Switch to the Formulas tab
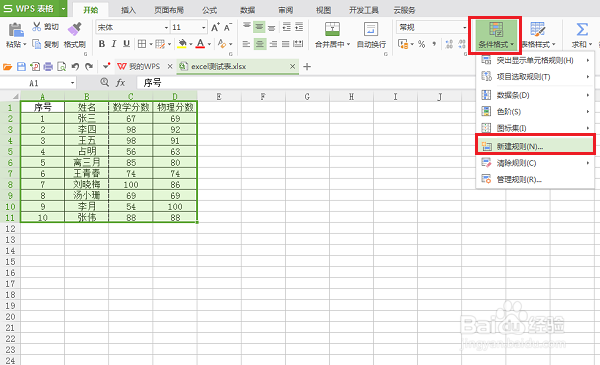This screenshot has width=600, height=365. click(209, 10)
